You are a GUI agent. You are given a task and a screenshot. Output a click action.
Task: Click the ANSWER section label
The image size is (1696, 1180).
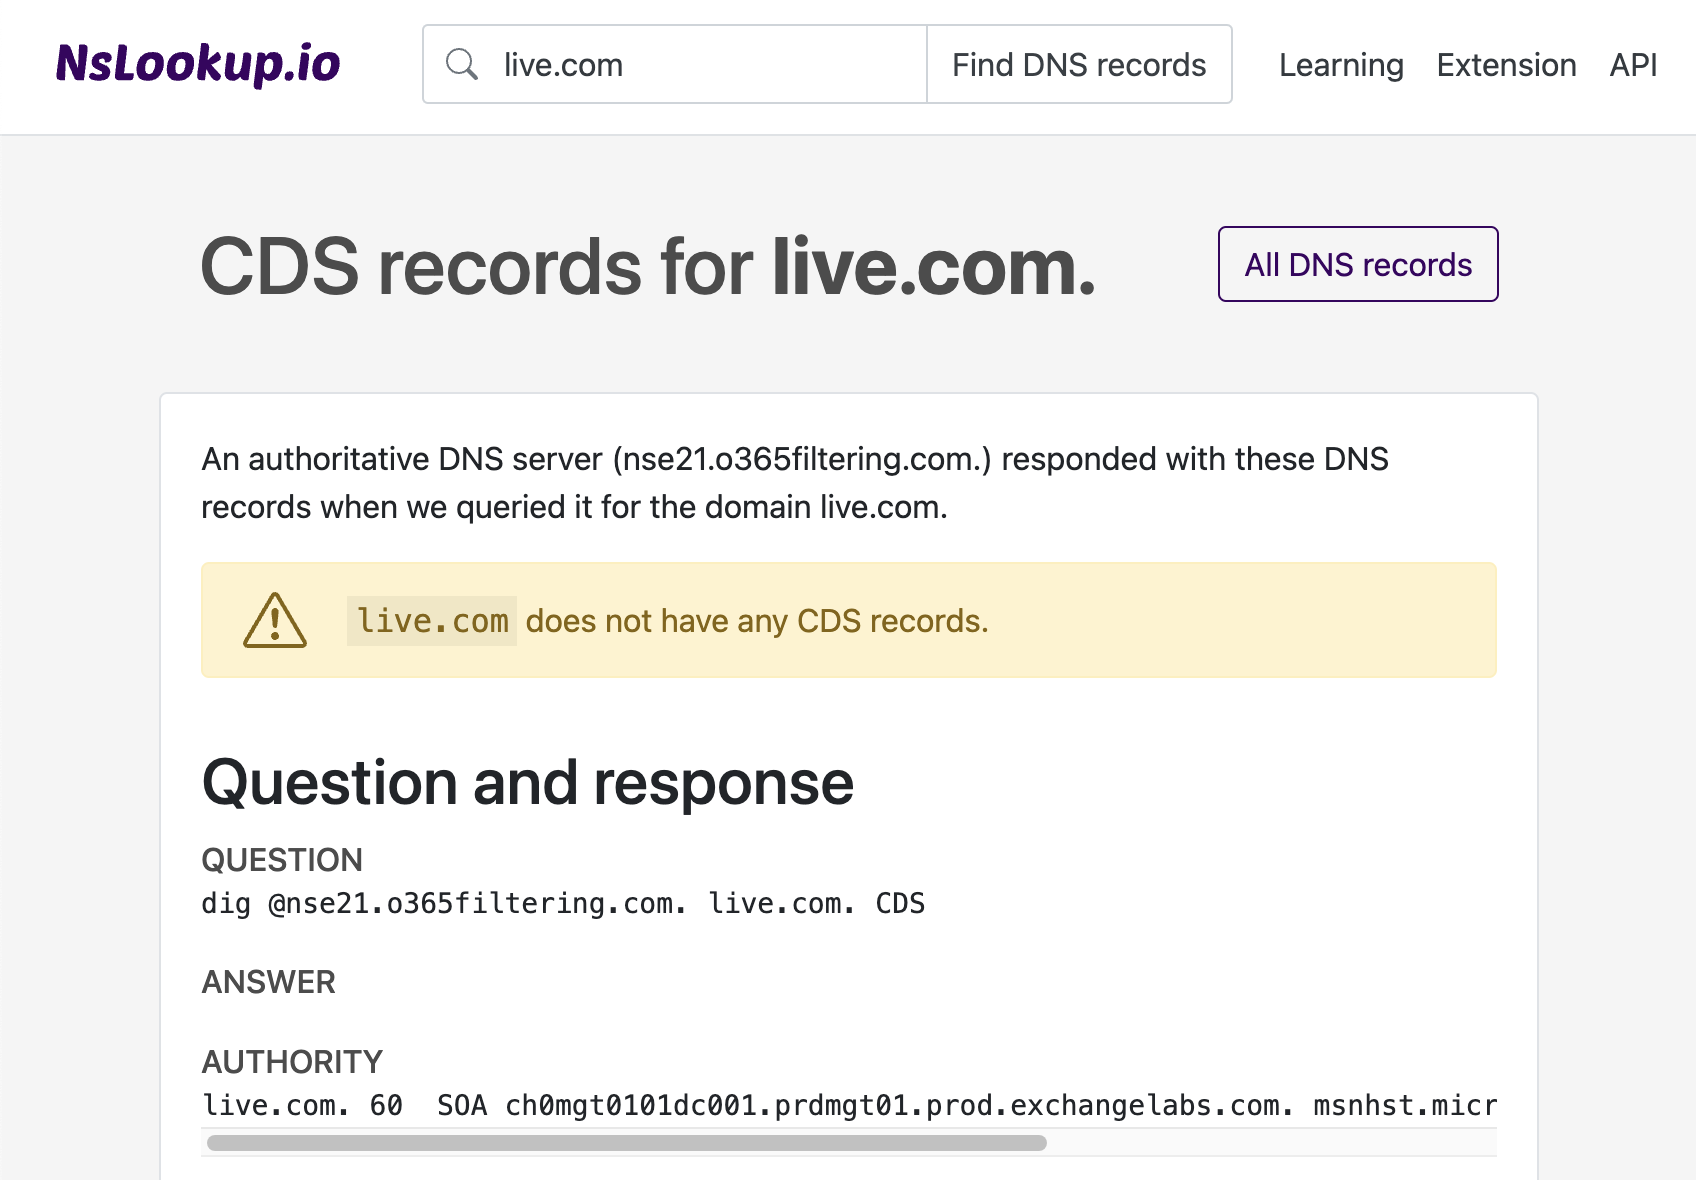coord(268,982)
